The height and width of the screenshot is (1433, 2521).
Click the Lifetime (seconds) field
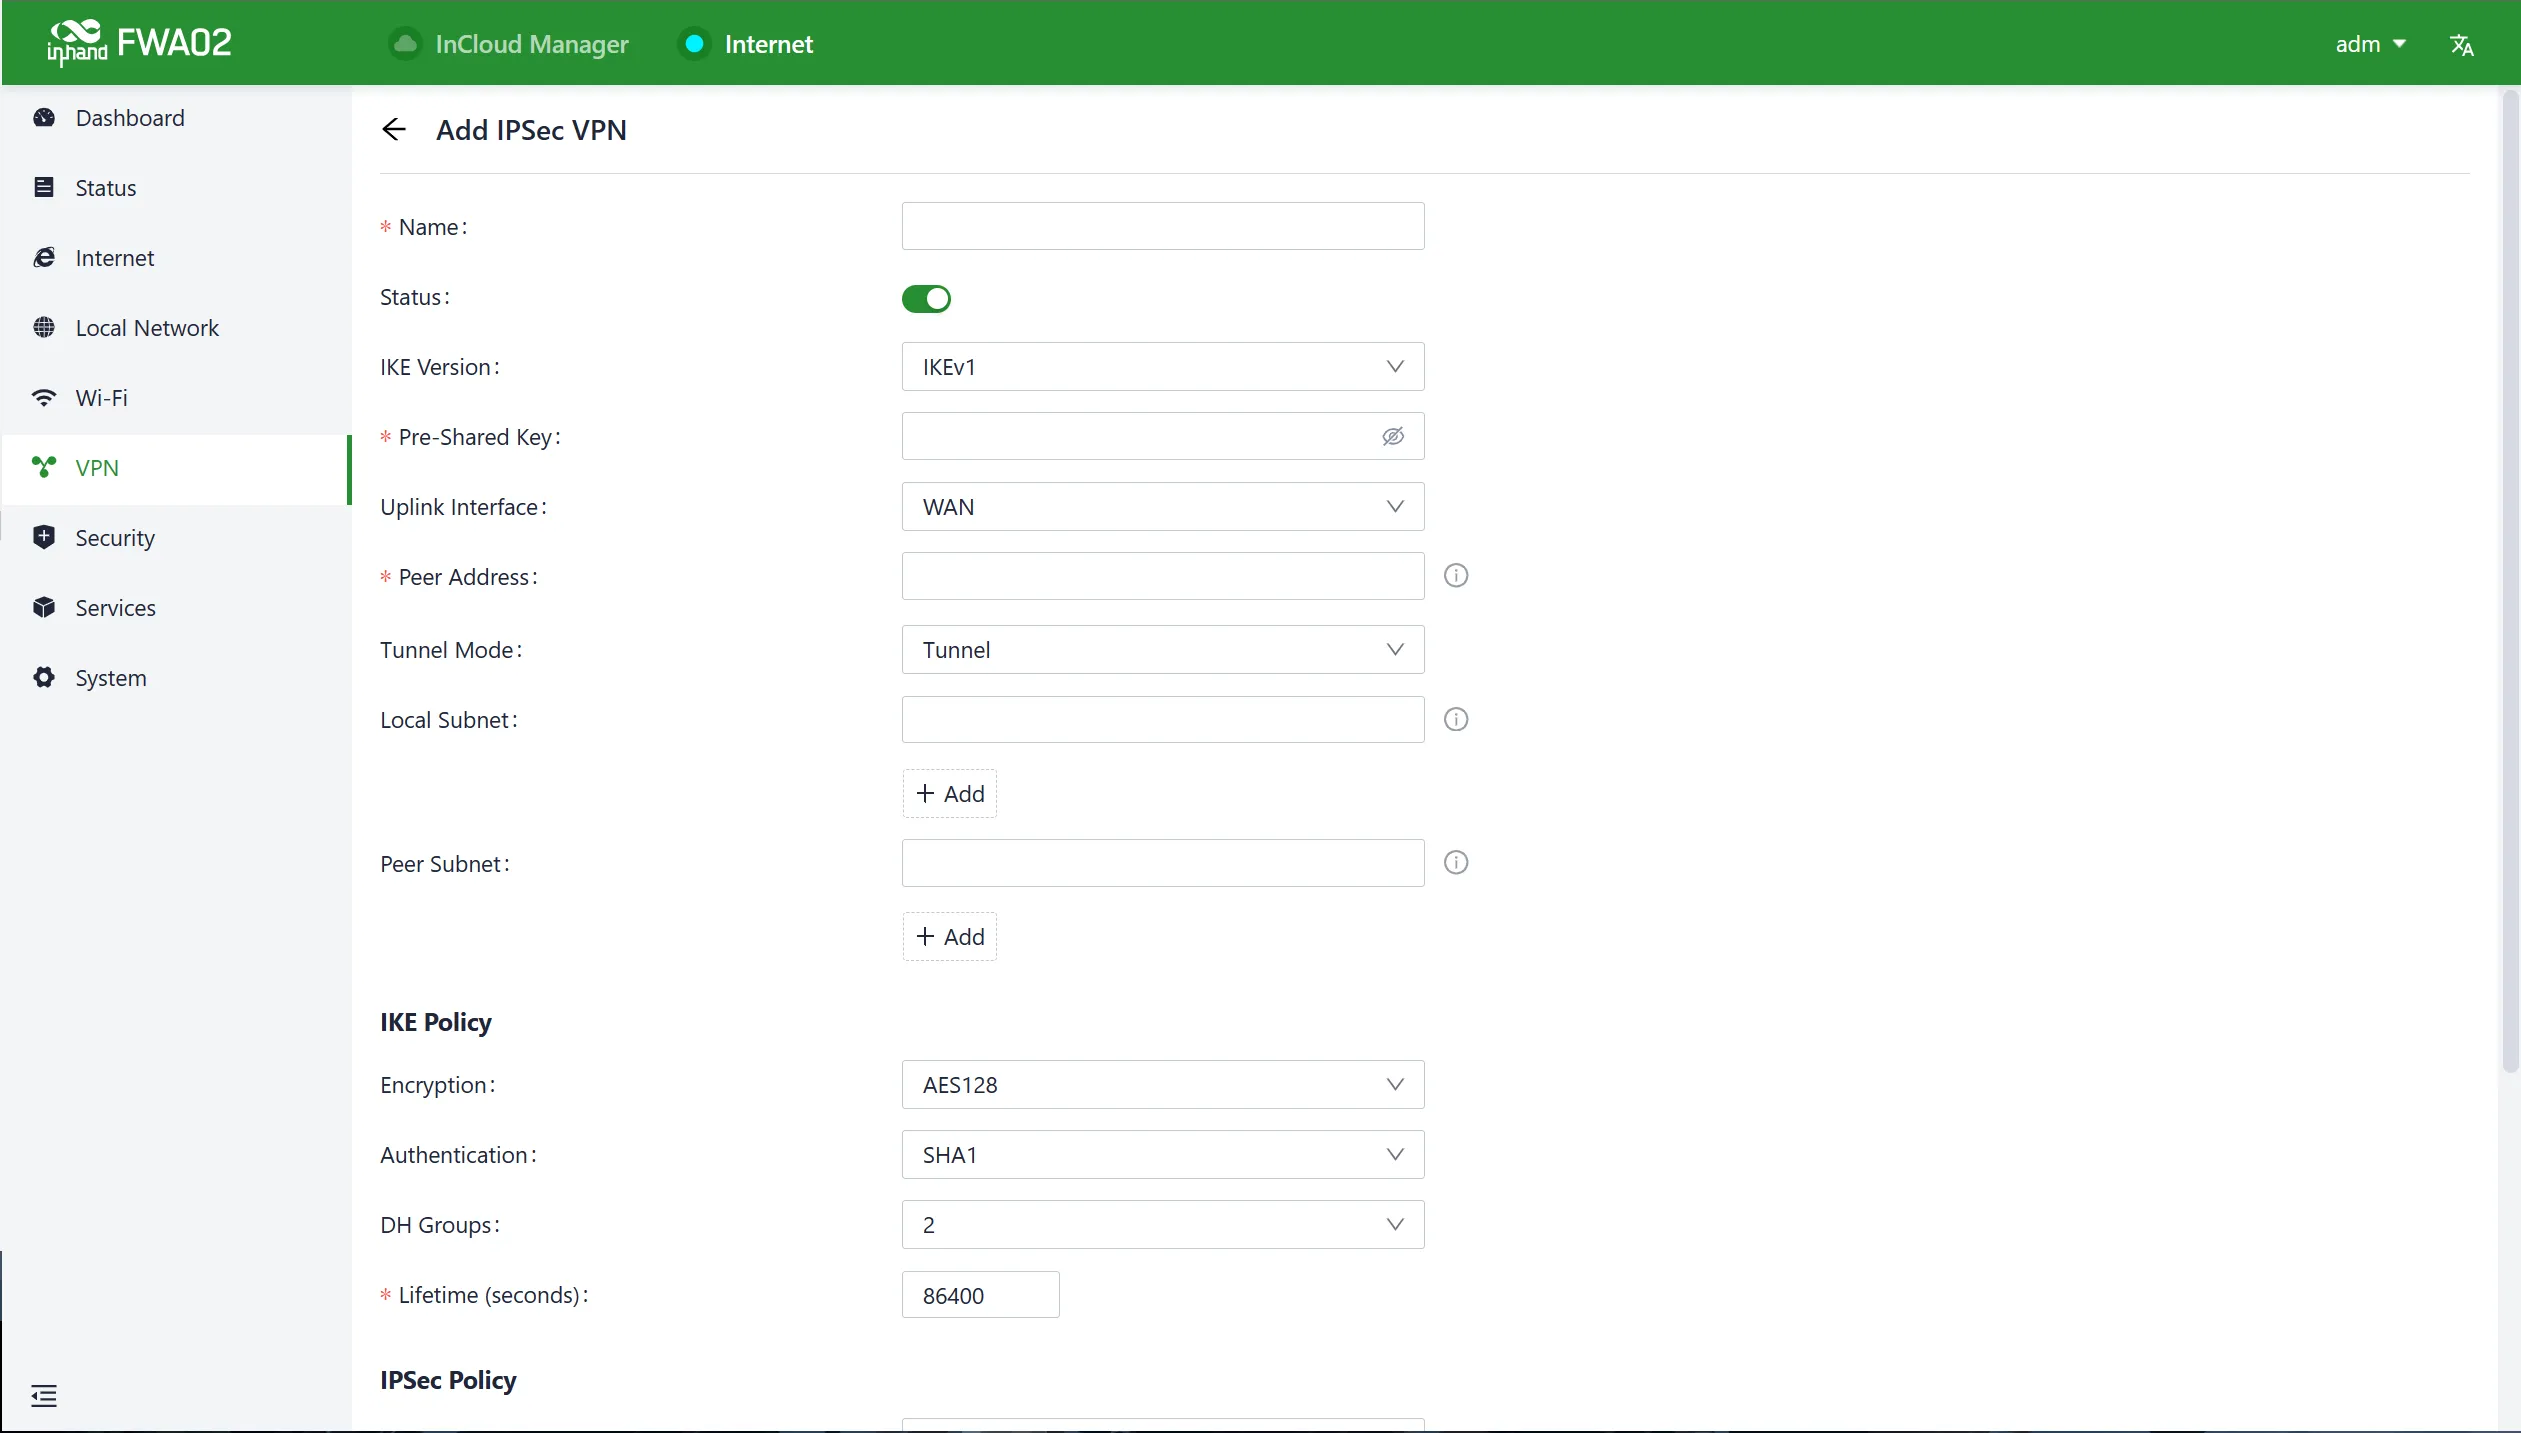point(981,1295)
